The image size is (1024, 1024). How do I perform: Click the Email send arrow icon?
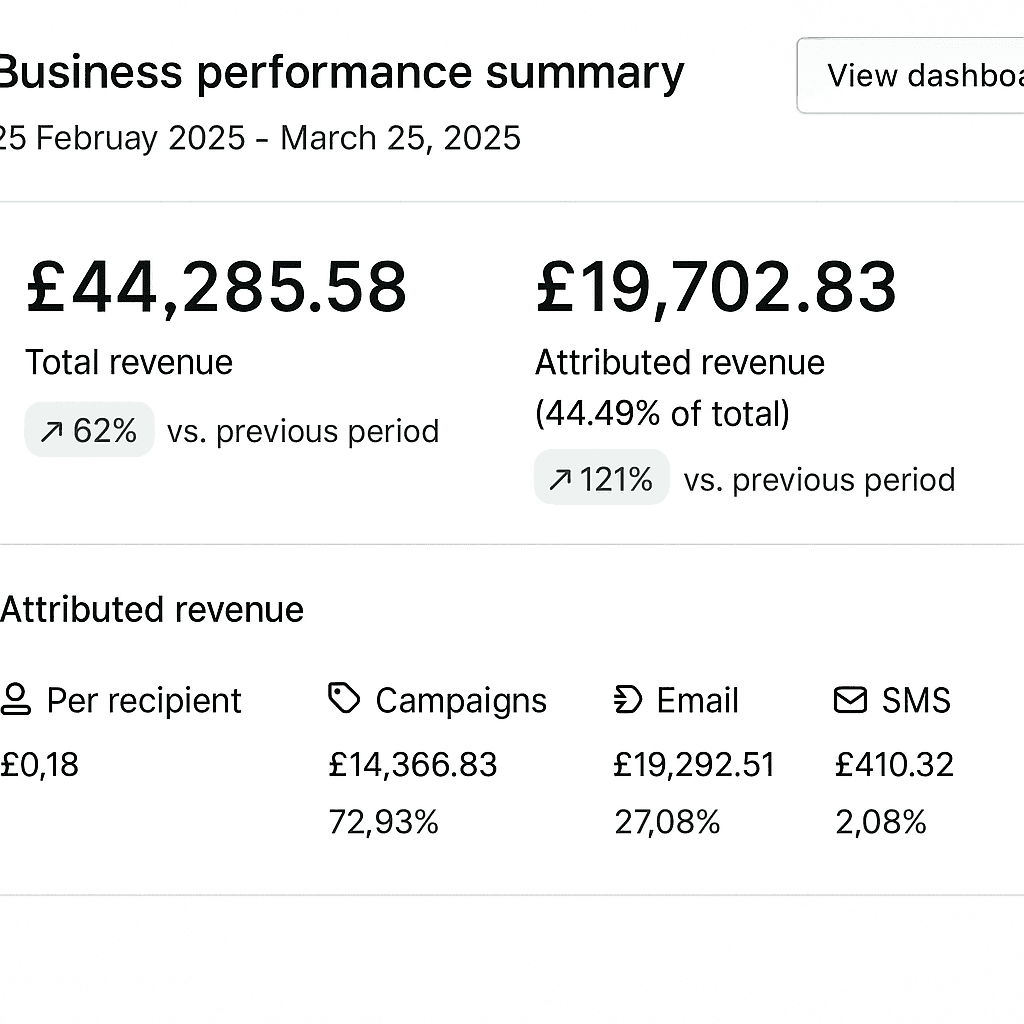(x=628, y=700)
